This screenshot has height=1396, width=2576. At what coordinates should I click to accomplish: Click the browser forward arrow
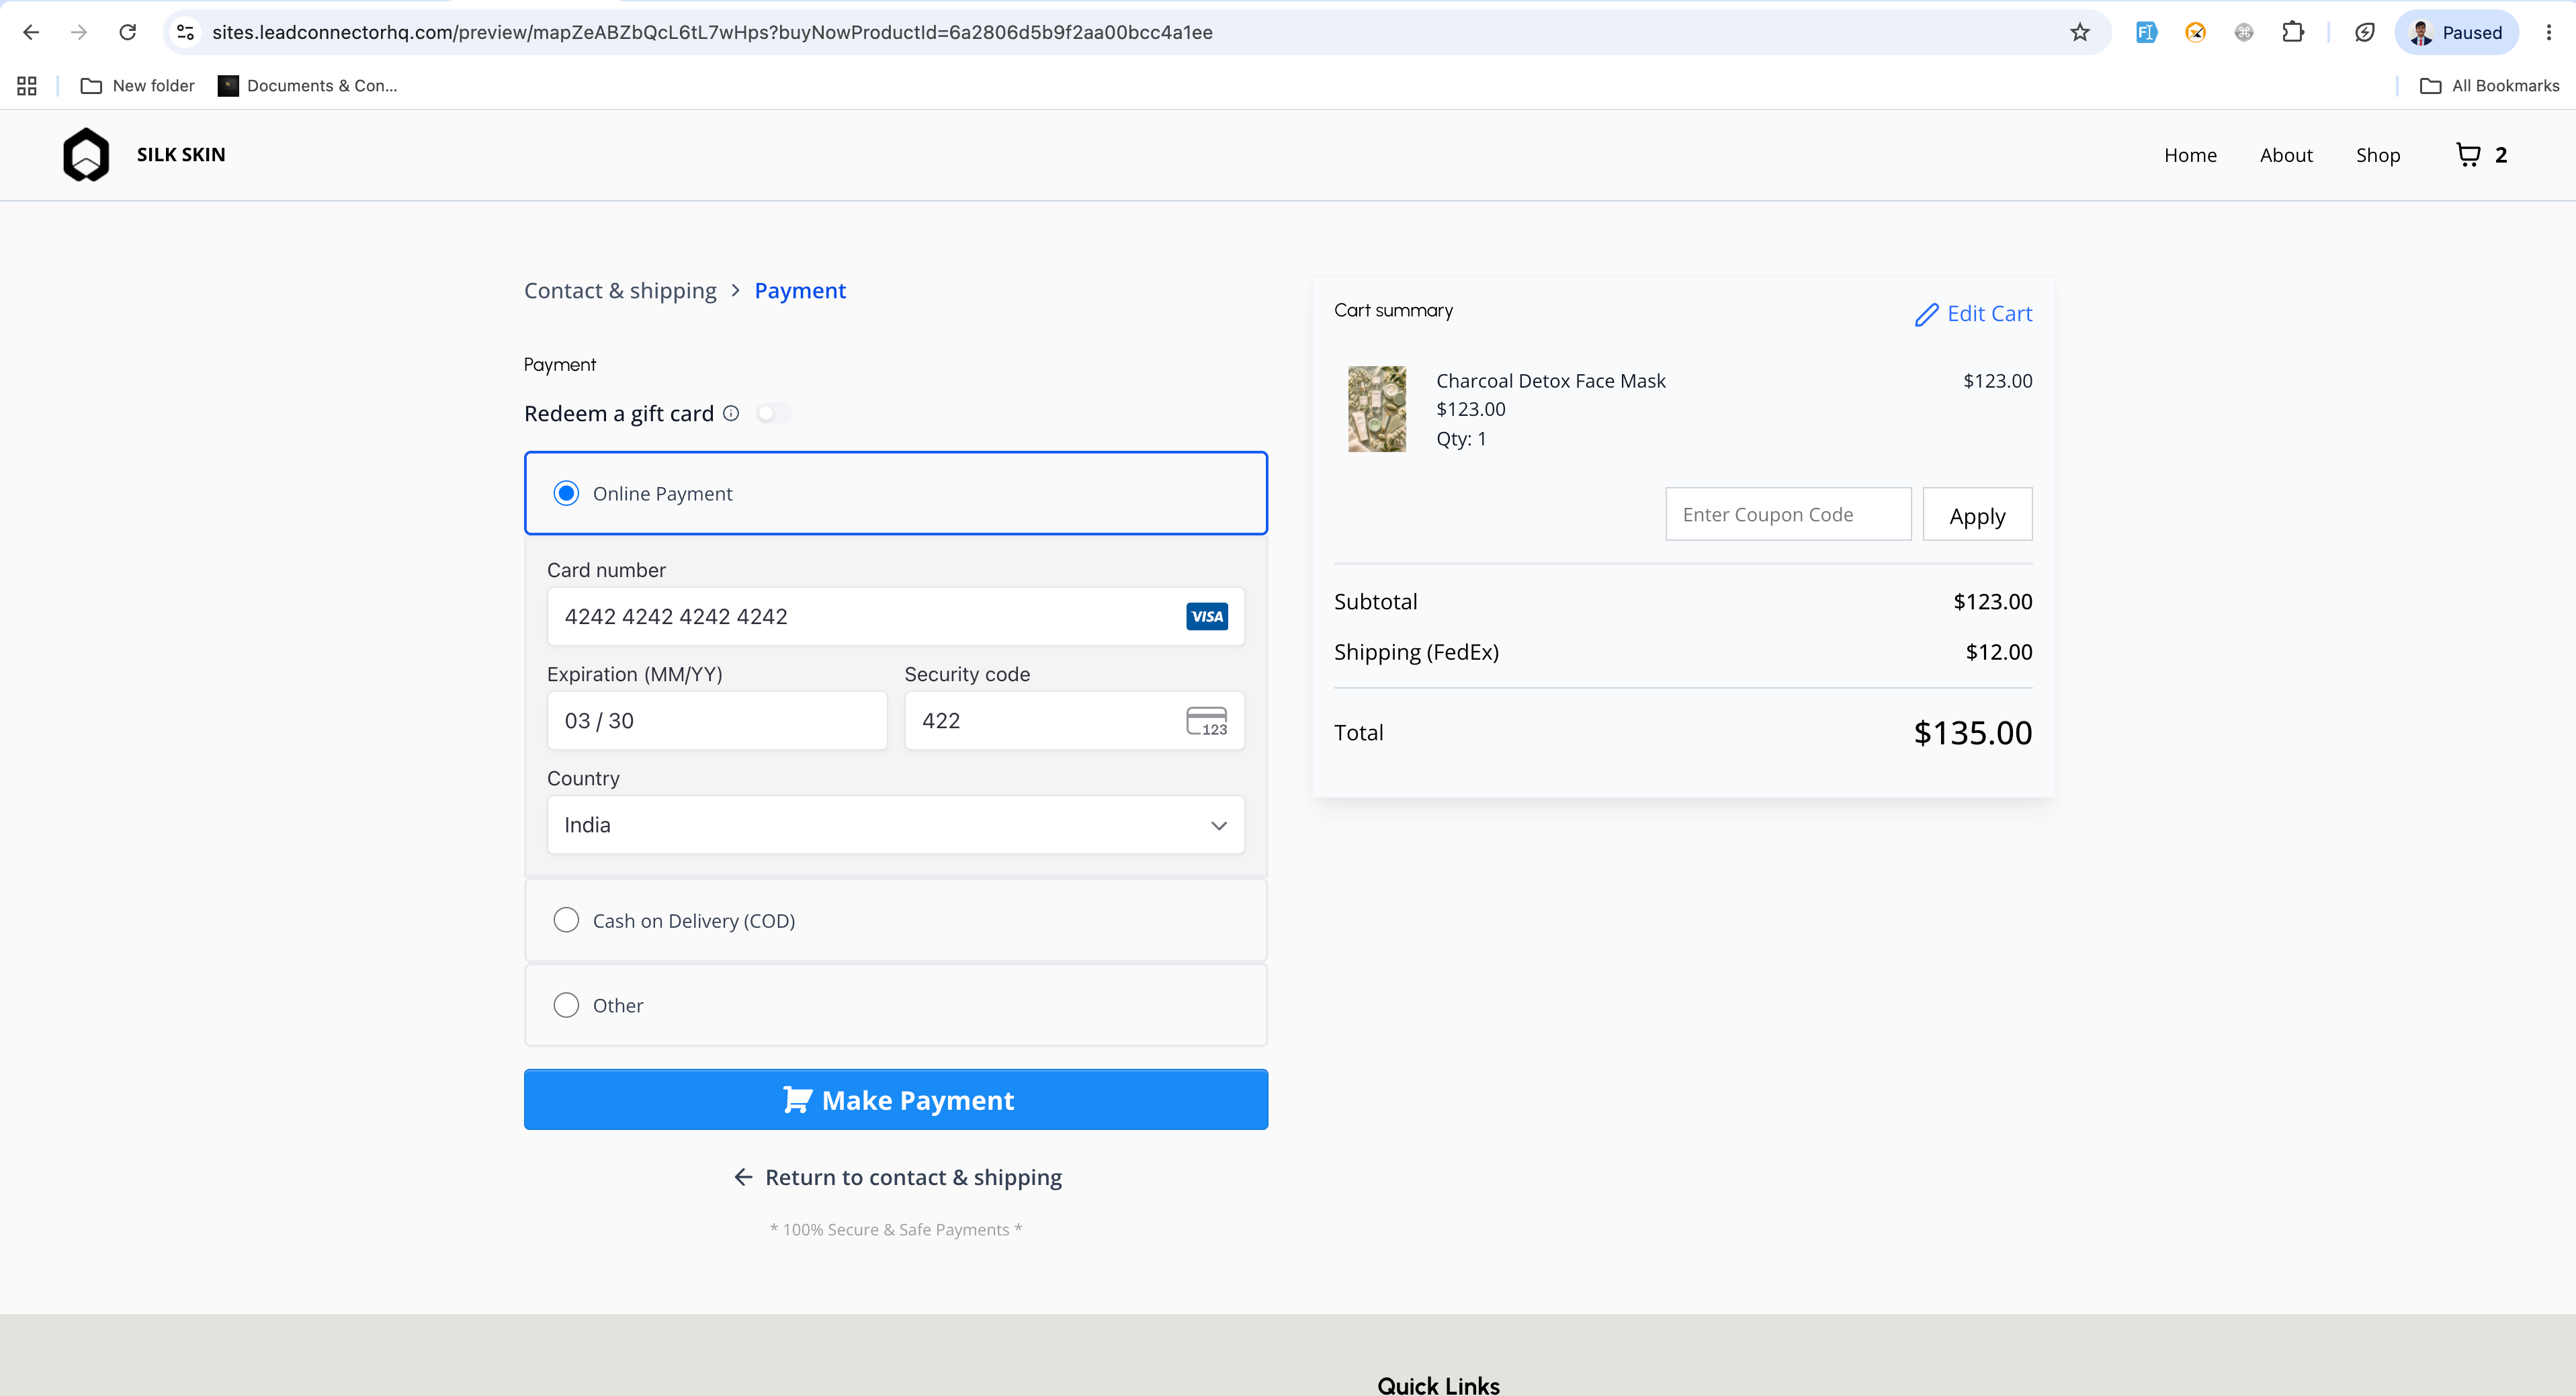coord(79,32)
